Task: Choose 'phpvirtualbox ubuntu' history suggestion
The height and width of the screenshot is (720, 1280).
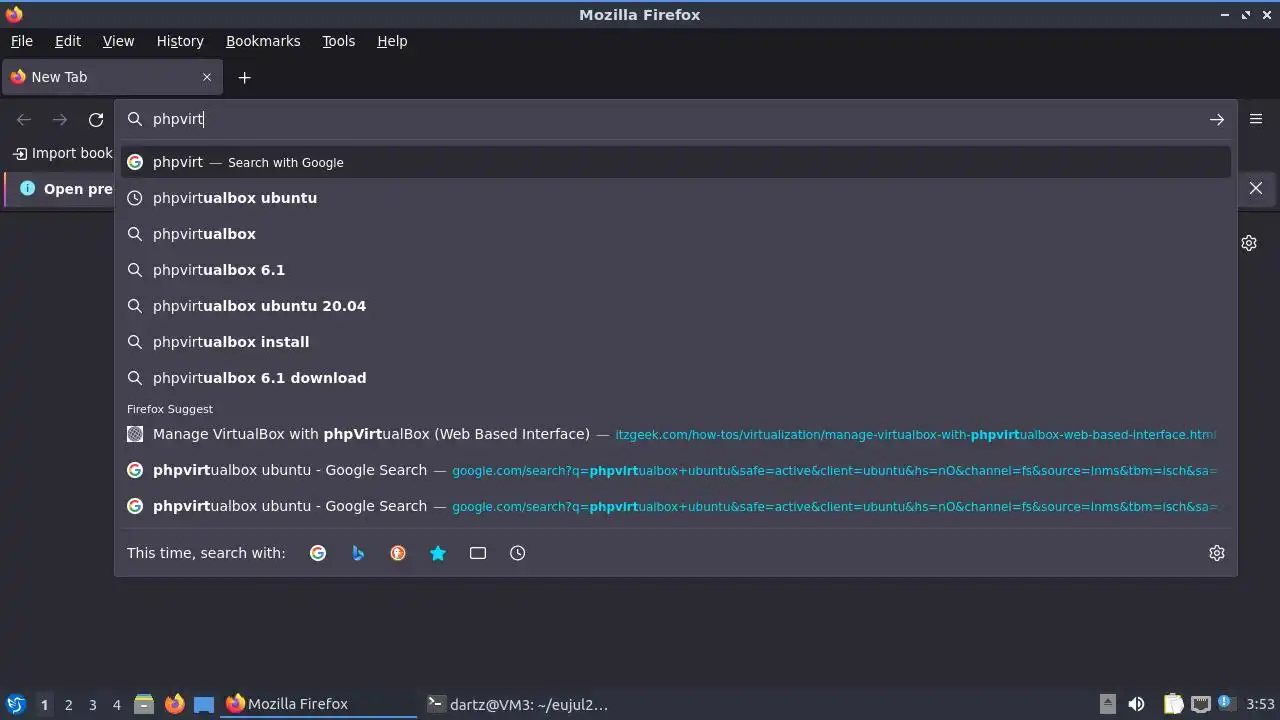Action: (675, 198)
